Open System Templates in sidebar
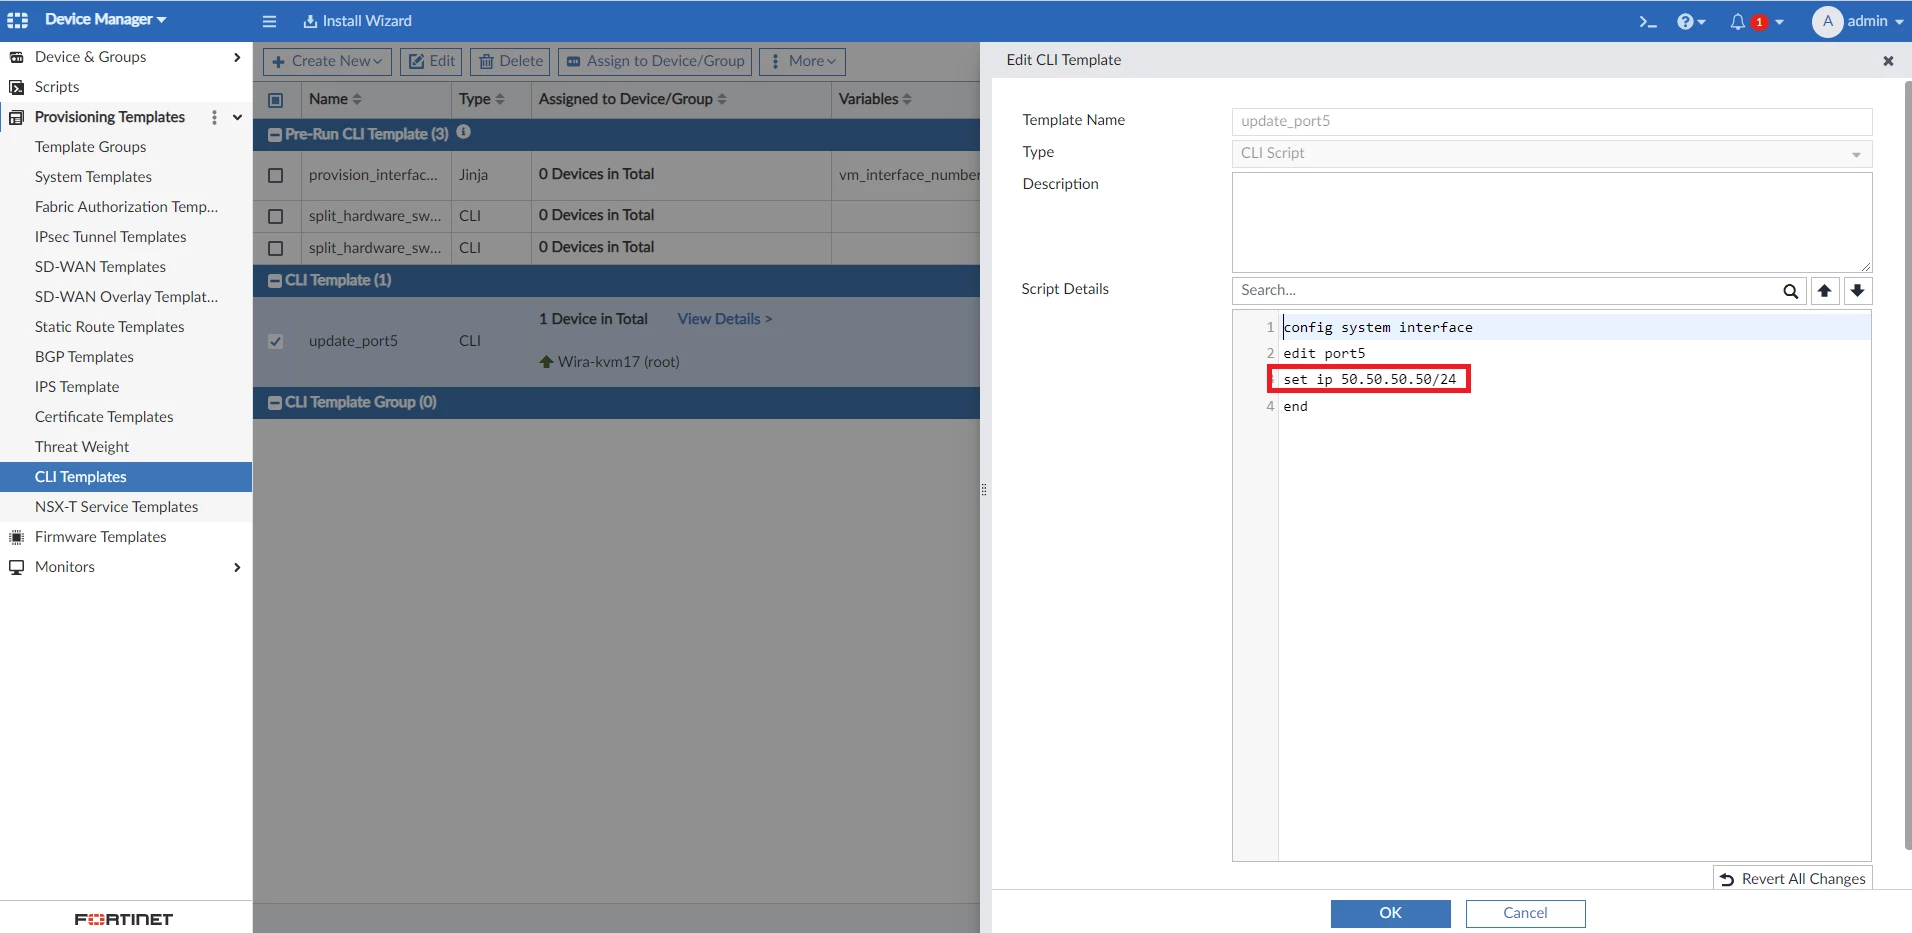1912x933 pixels. 93,177
